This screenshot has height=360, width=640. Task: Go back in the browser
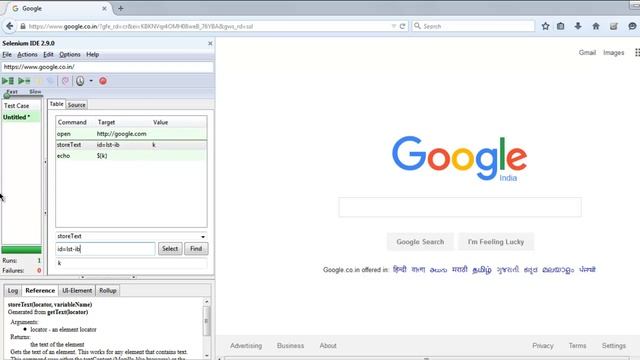pyautogui.click(x=9, y=26)
